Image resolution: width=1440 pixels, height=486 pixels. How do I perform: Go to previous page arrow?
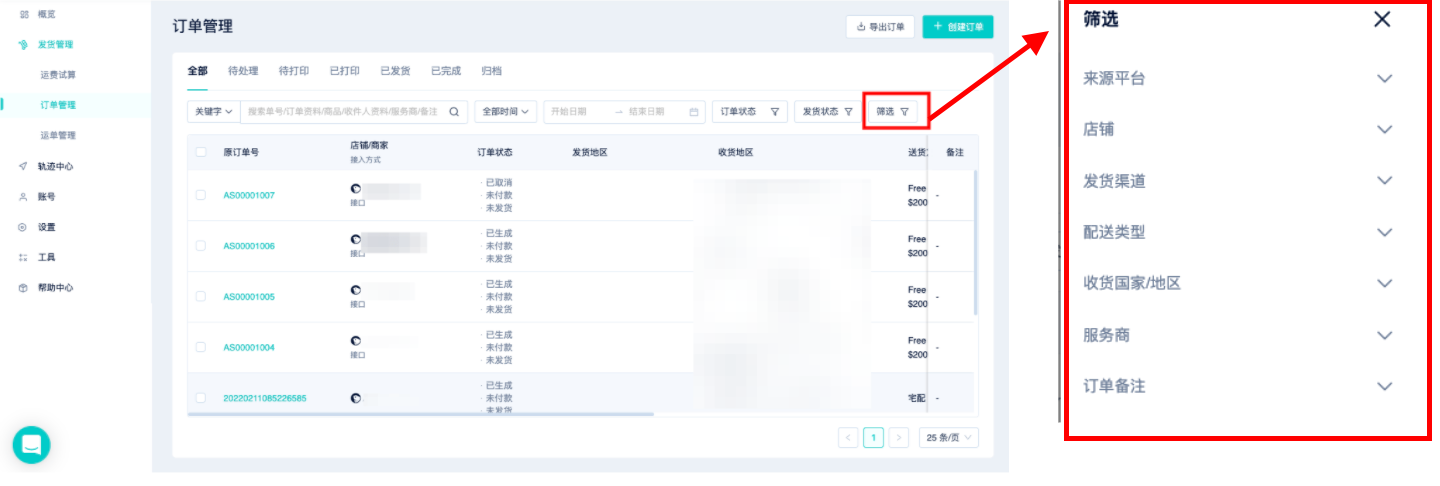tap(848, 437)
